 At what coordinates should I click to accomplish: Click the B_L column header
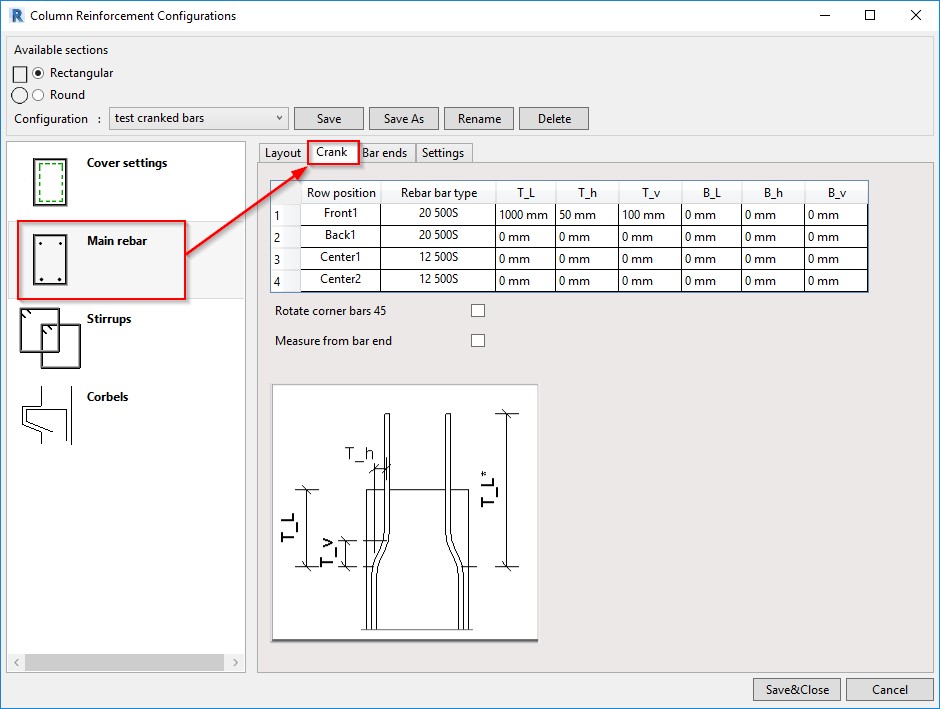click(x=712, y=192)
